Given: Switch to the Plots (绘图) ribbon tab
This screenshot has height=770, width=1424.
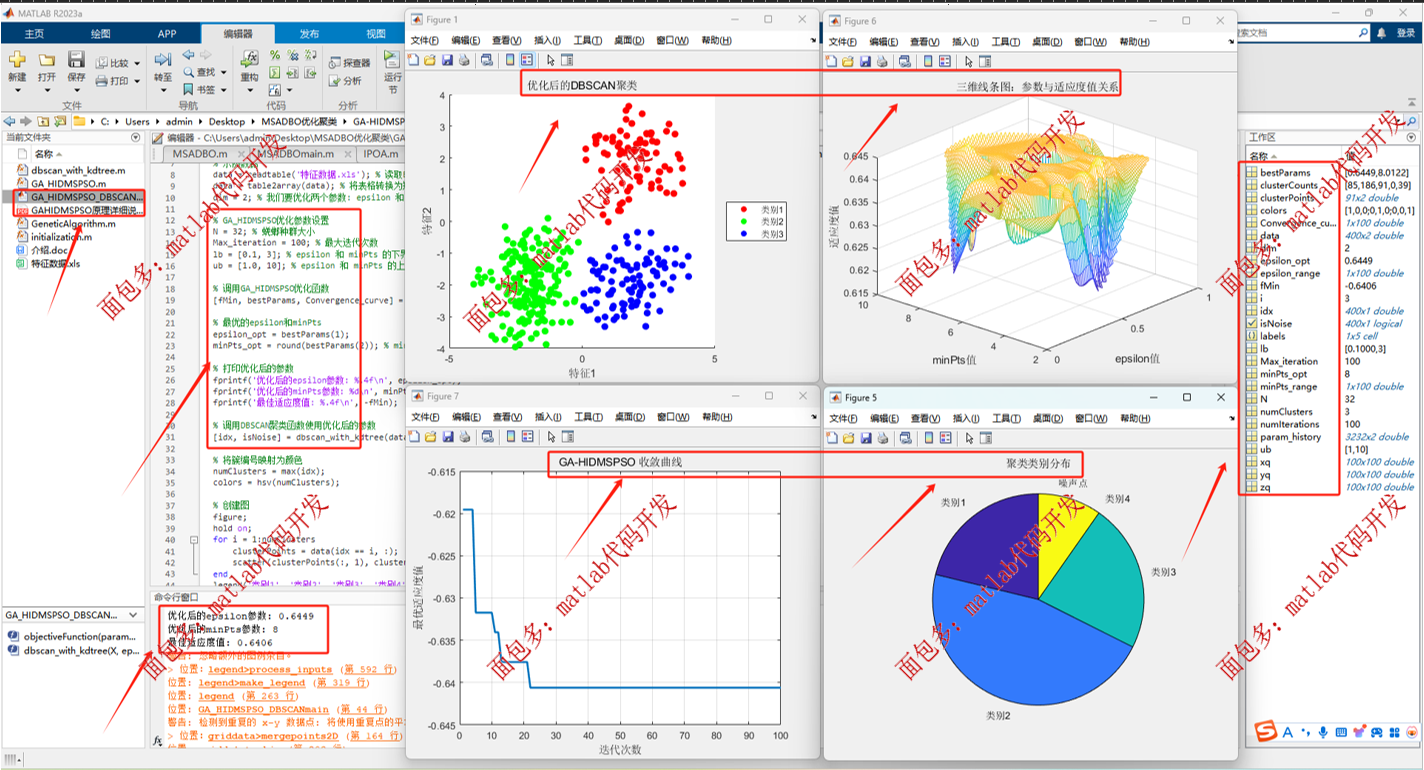Looking at the screenshot, I should [x=101, y=34].
